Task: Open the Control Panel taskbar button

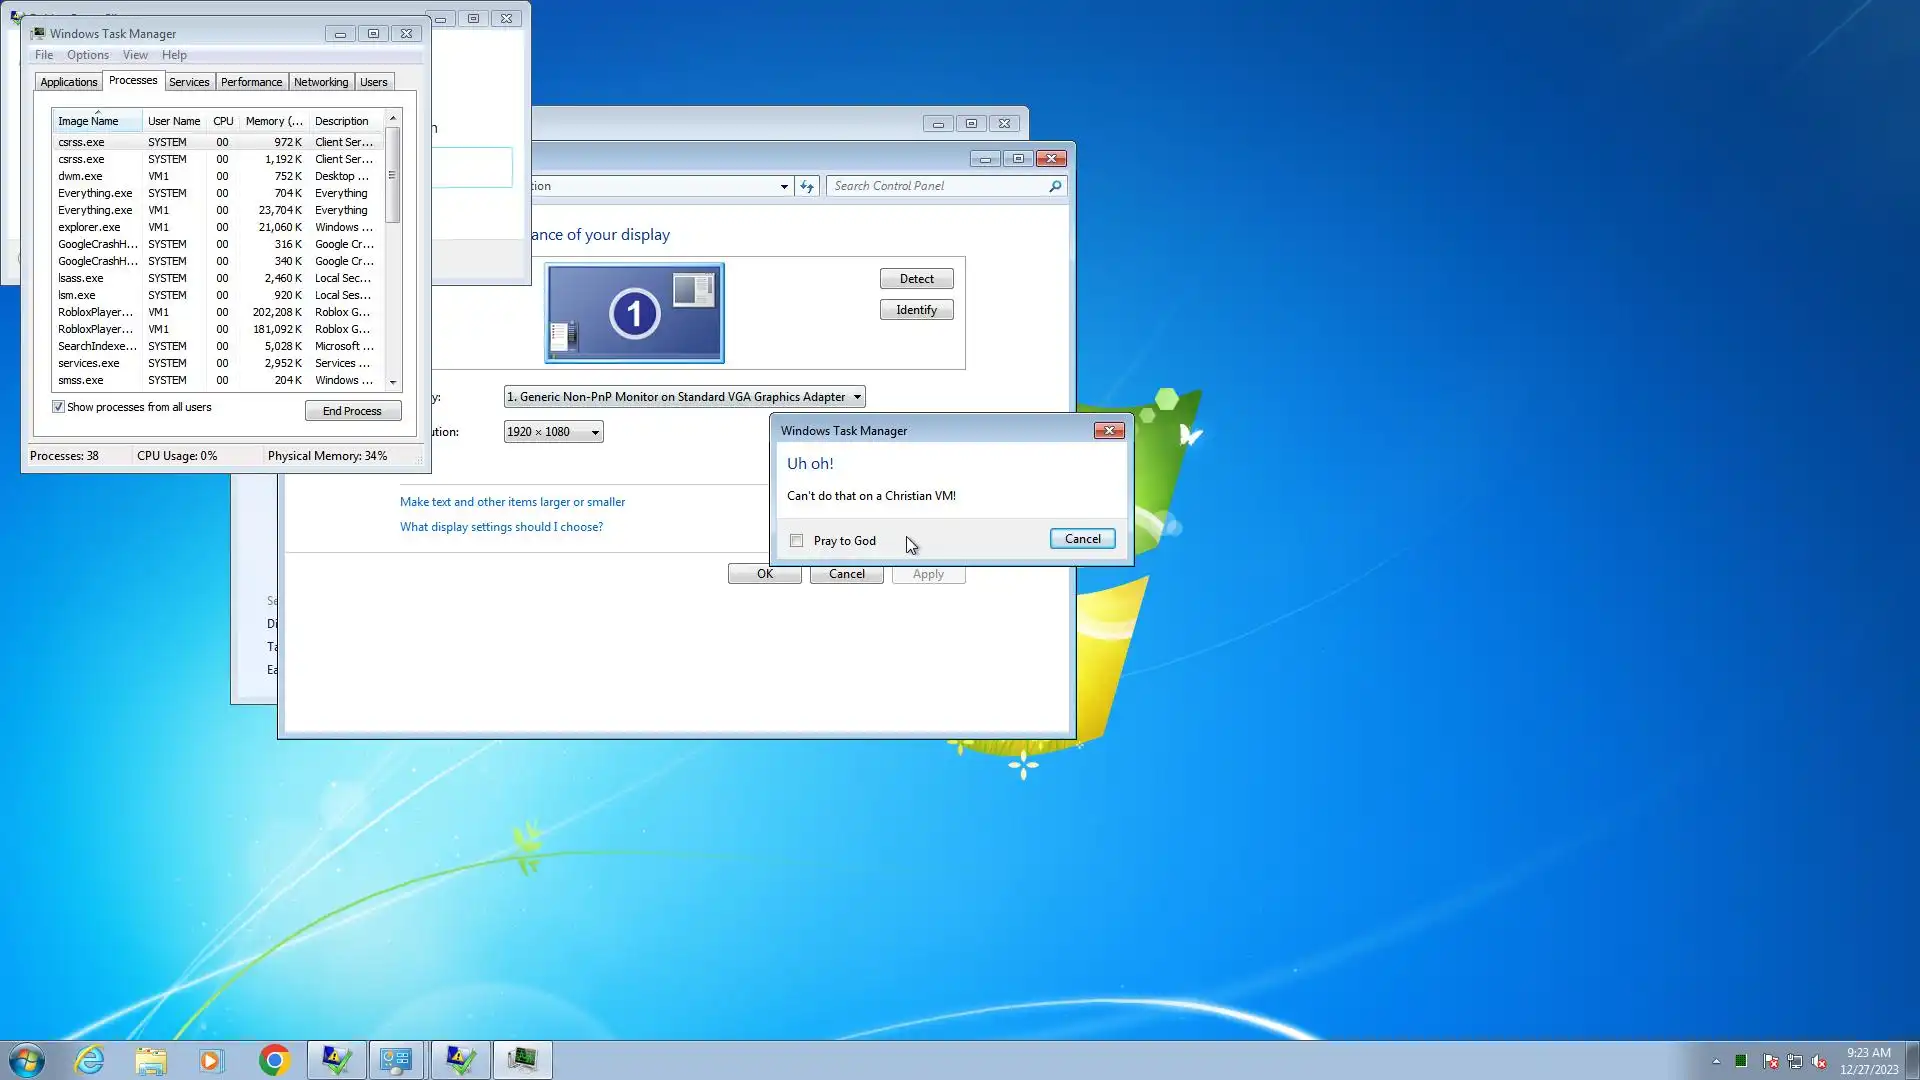Action: click(x=396, y=1060)
